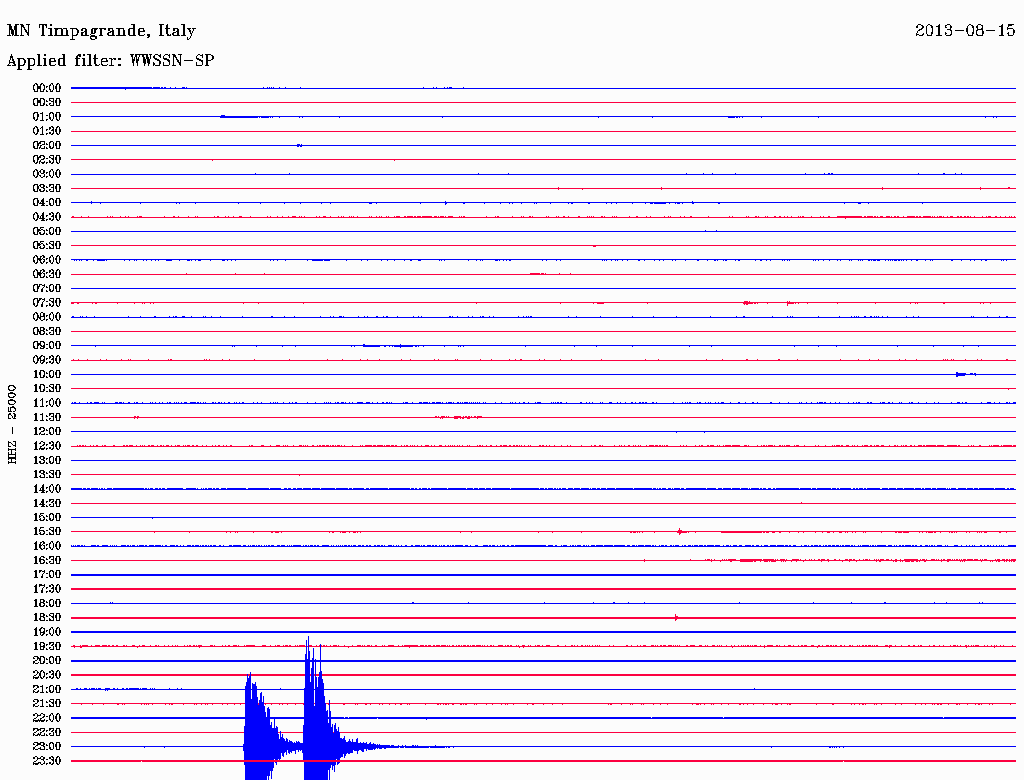Image resolution: width=1024 pixels, height=780 pixels.
Task: Click the red noise burst on 11:30 trace
Action: (x=458, y=417)
